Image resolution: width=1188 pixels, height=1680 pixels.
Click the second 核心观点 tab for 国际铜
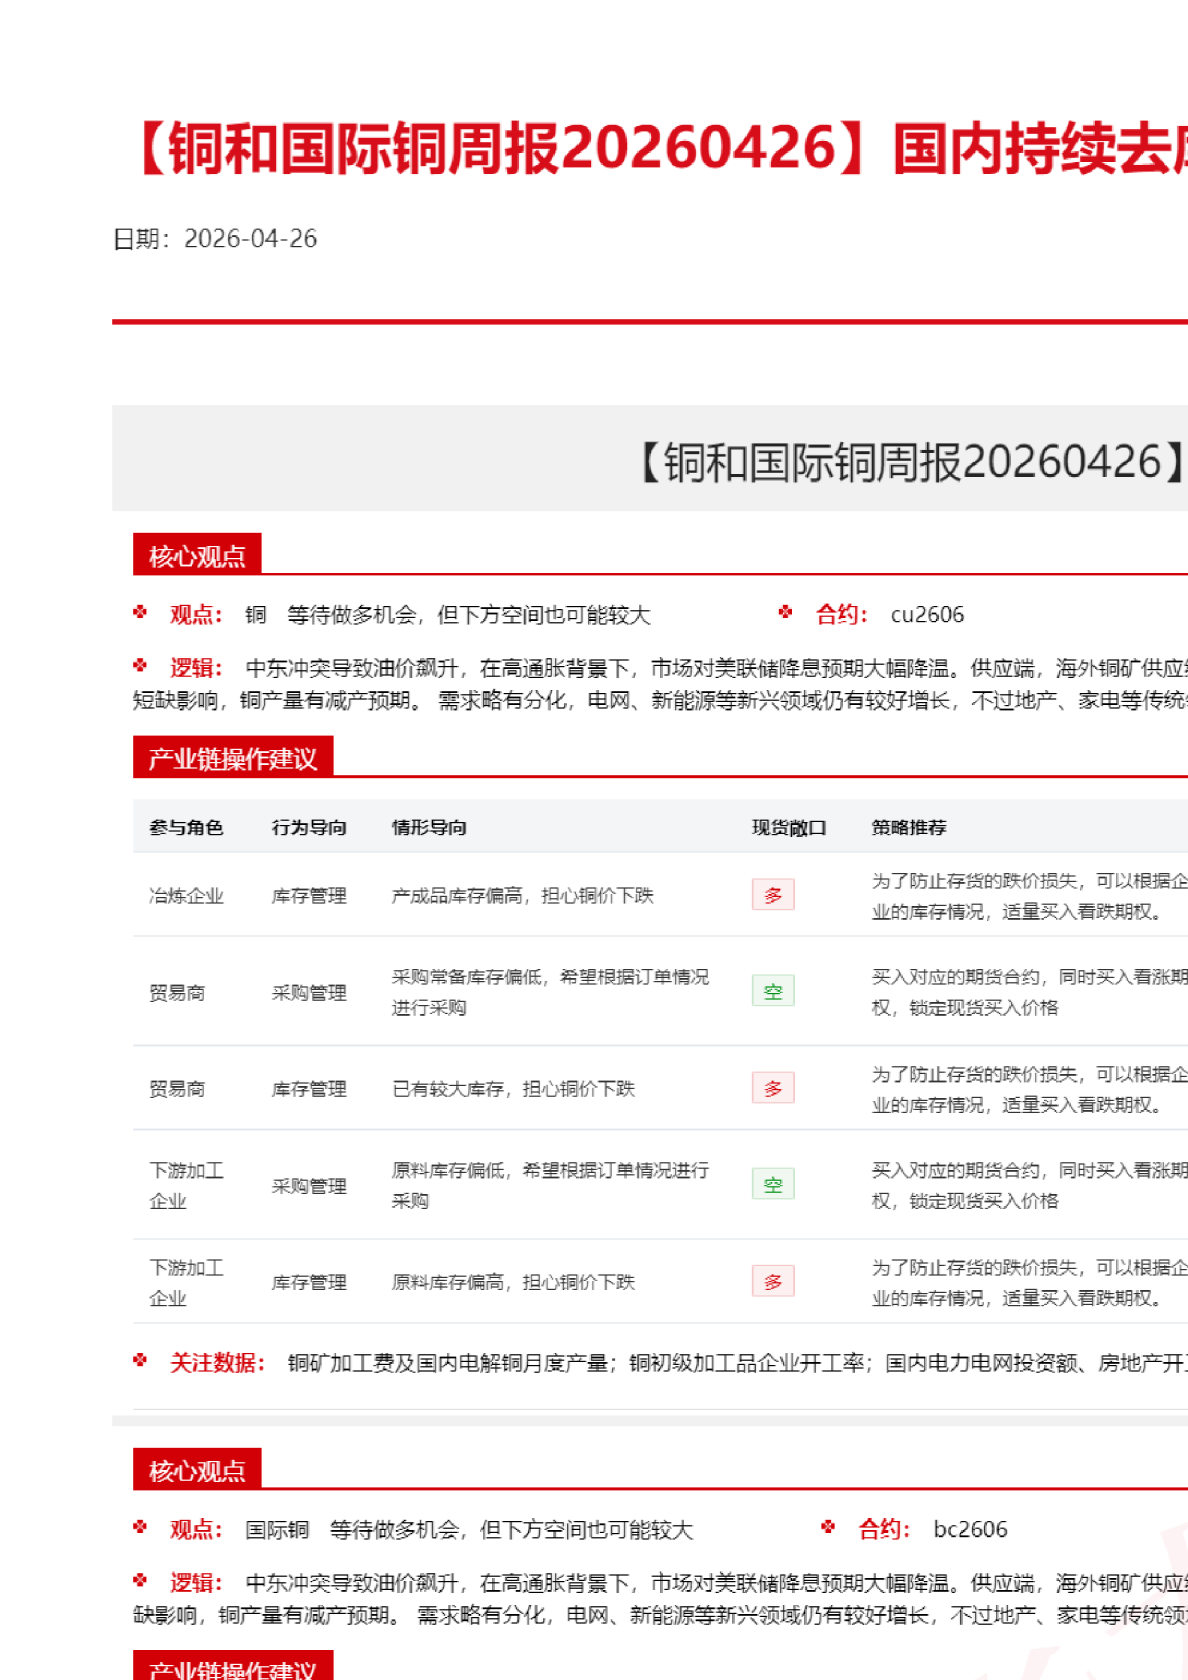pos(197,1471)
